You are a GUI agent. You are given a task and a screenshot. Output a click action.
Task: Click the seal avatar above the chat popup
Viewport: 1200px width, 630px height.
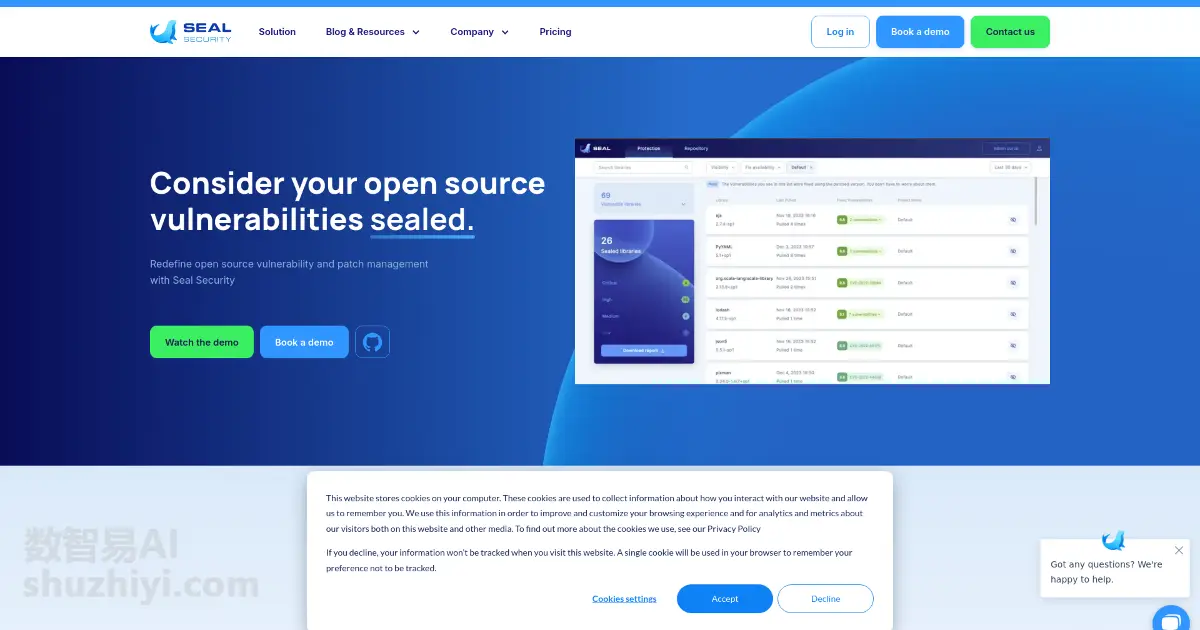[x=1113, y=541]
